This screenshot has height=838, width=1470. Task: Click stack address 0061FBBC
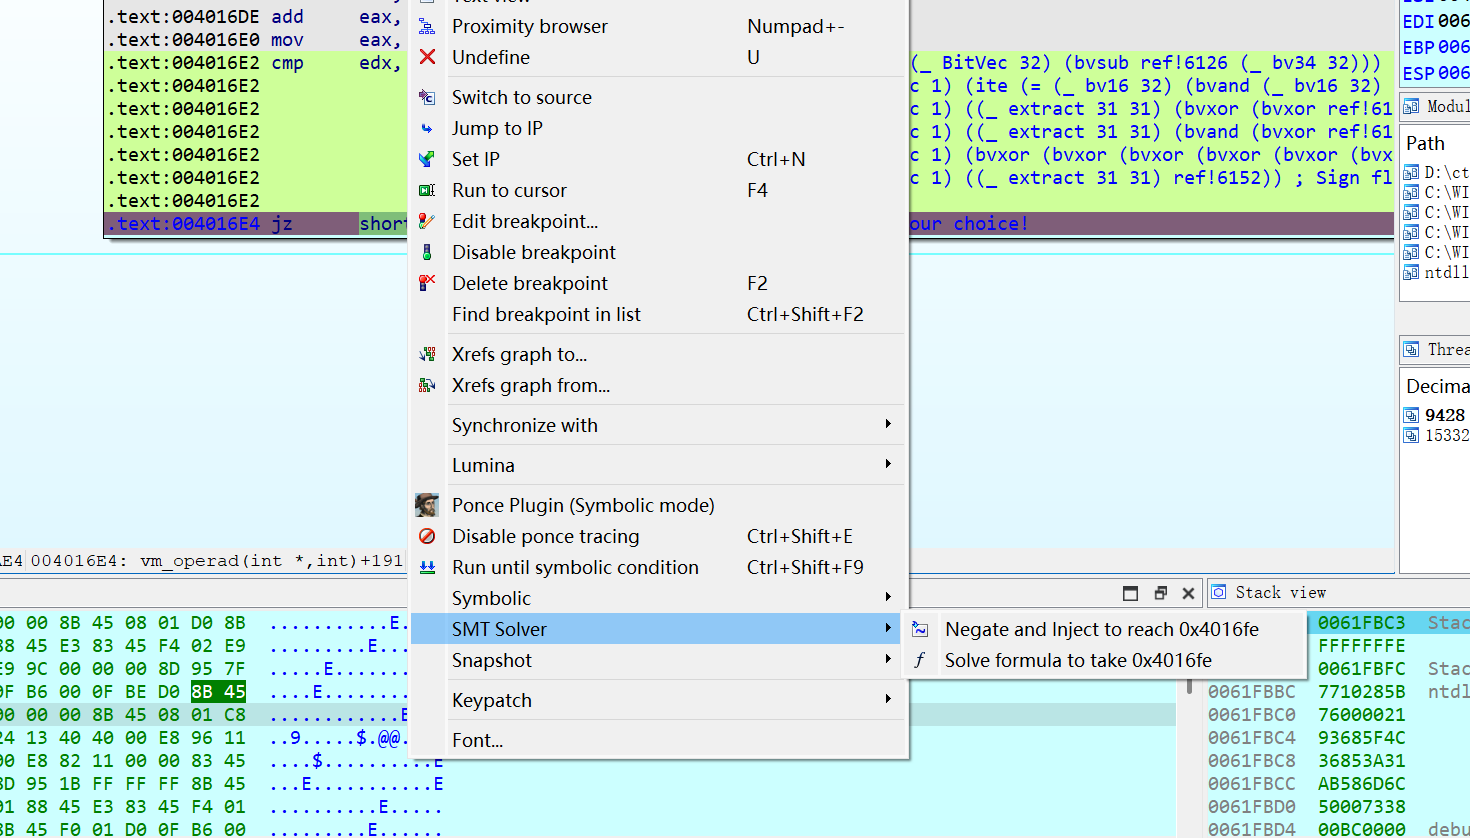[x=1251, y=692]
